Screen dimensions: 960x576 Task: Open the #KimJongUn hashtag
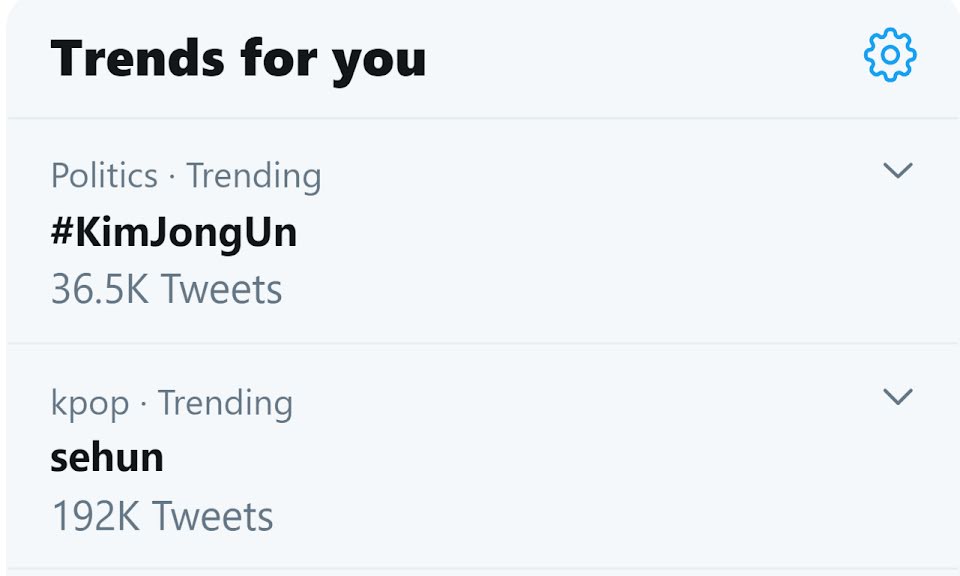[x=173, y=232]
